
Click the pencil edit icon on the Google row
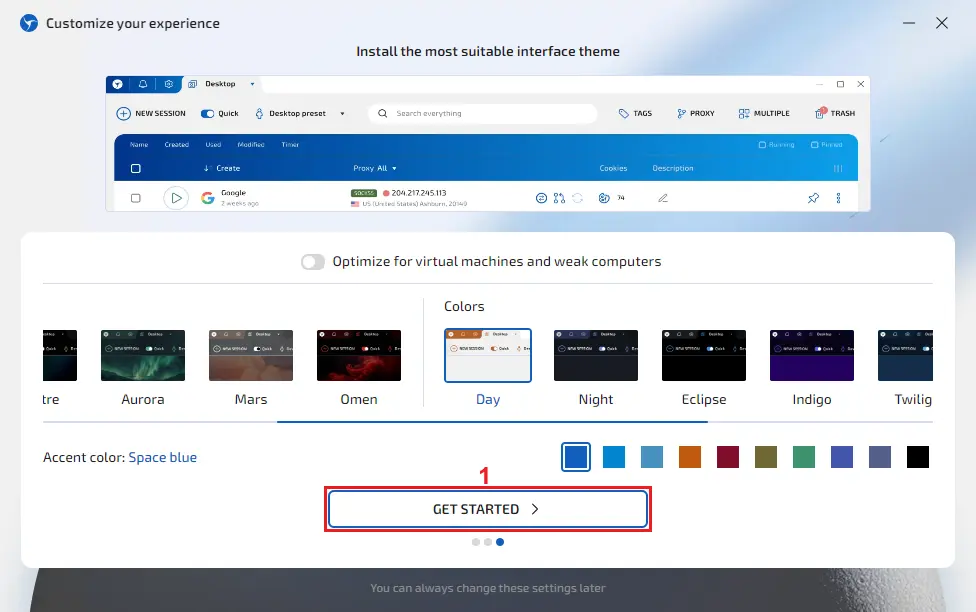click(663, 198)
